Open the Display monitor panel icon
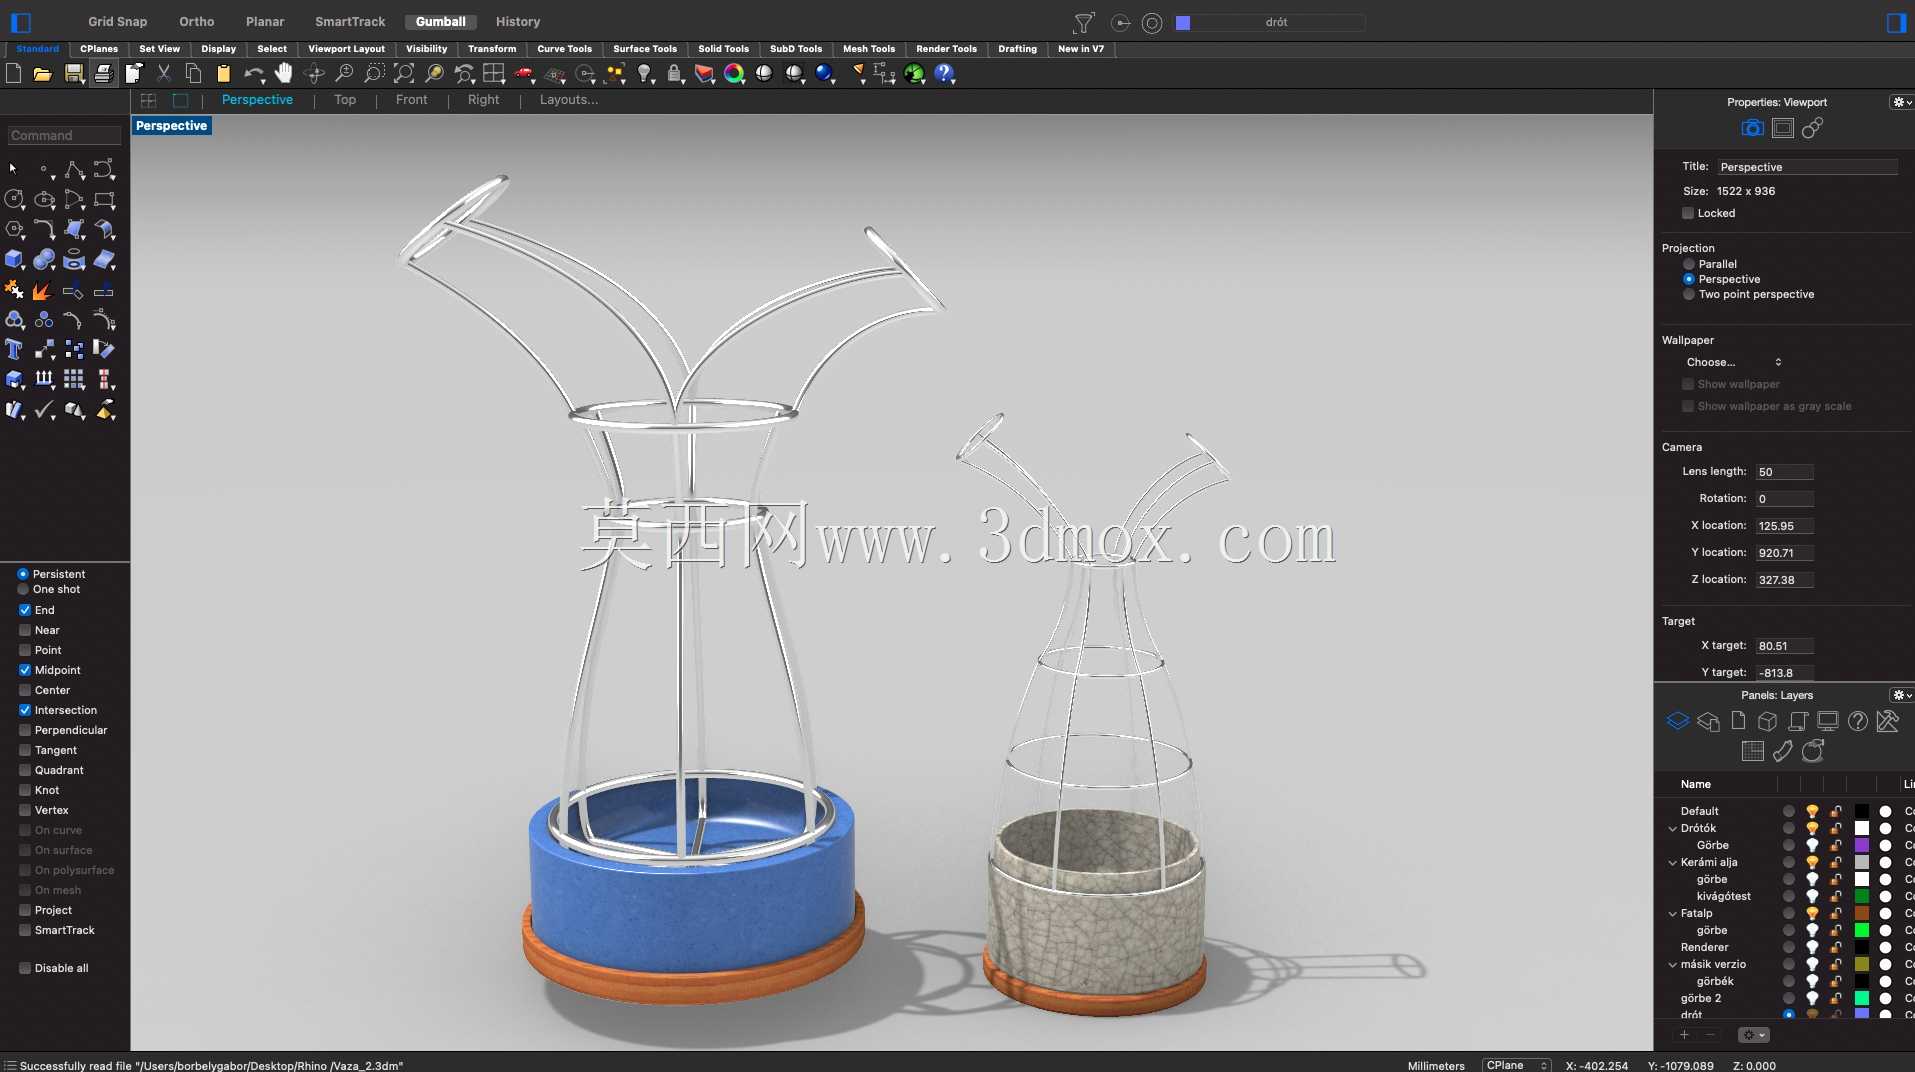The height and width of the screenshot is (1072, 1915). pos(1828,721)
